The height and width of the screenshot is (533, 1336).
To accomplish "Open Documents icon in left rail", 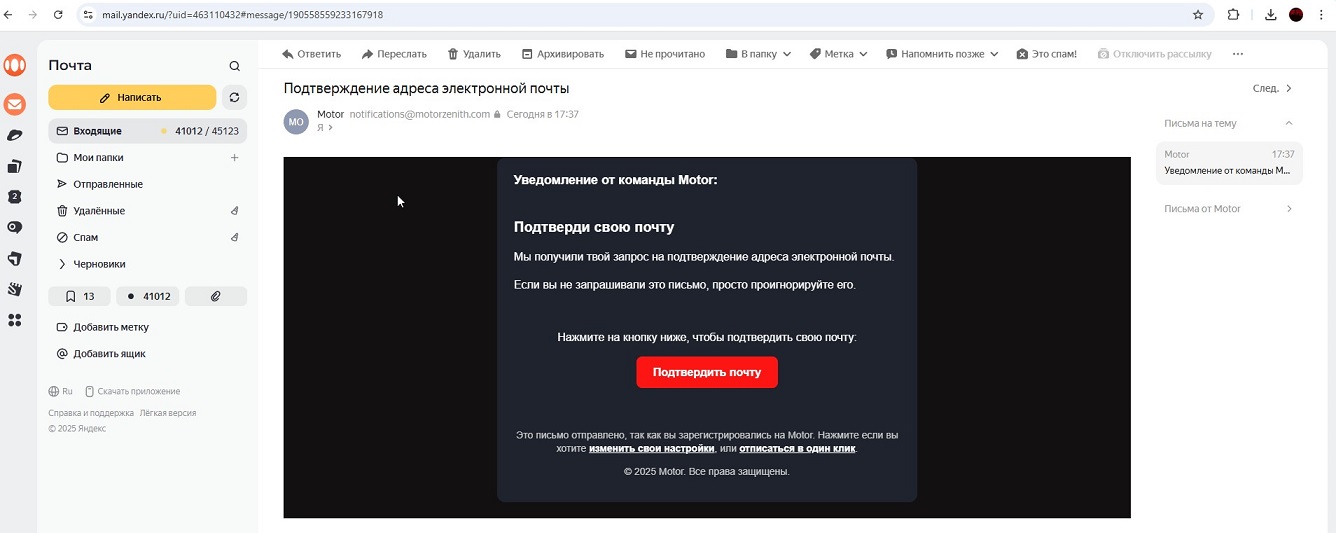I will (15, 166).
